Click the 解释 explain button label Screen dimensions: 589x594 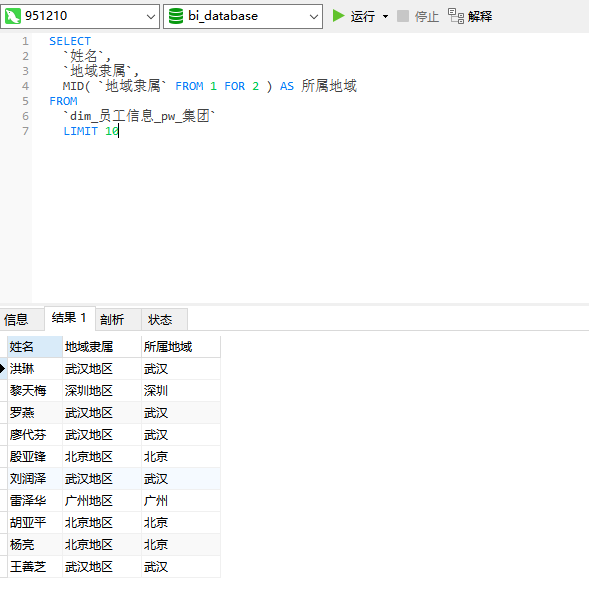click(480, 16)
